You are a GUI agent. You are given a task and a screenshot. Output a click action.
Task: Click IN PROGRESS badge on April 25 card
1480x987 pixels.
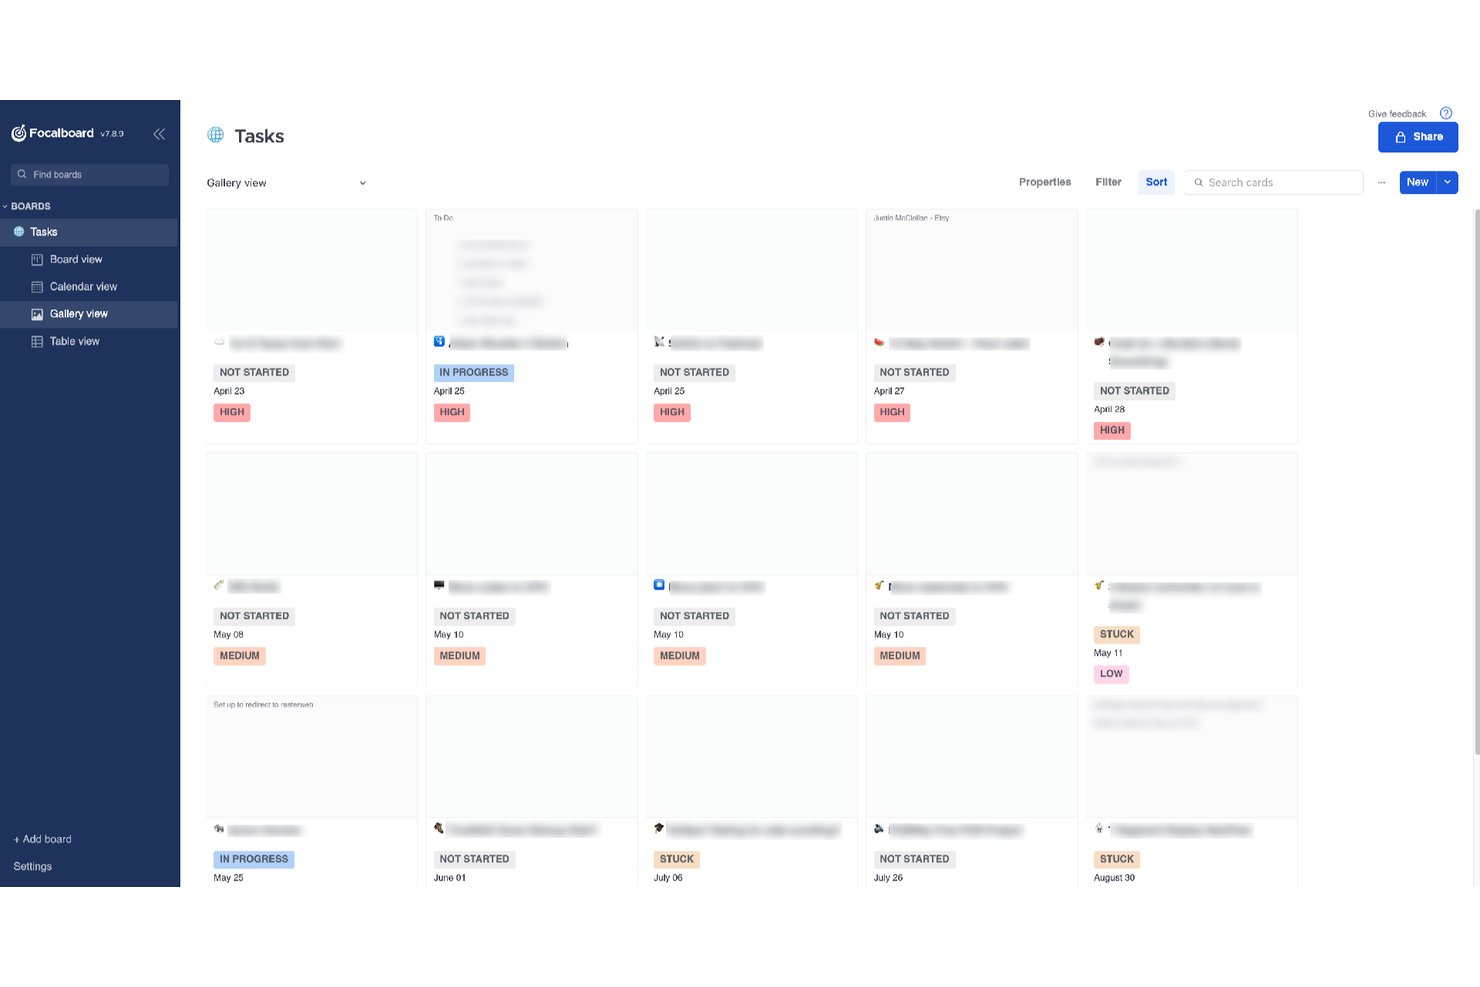[474, 372]
